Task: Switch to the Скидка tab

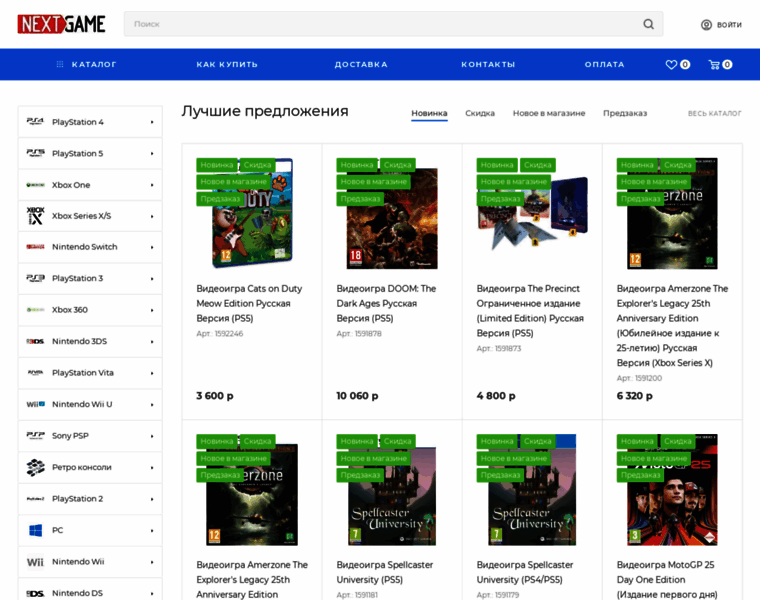Action: pyautogui.click(x=480, y=113)
